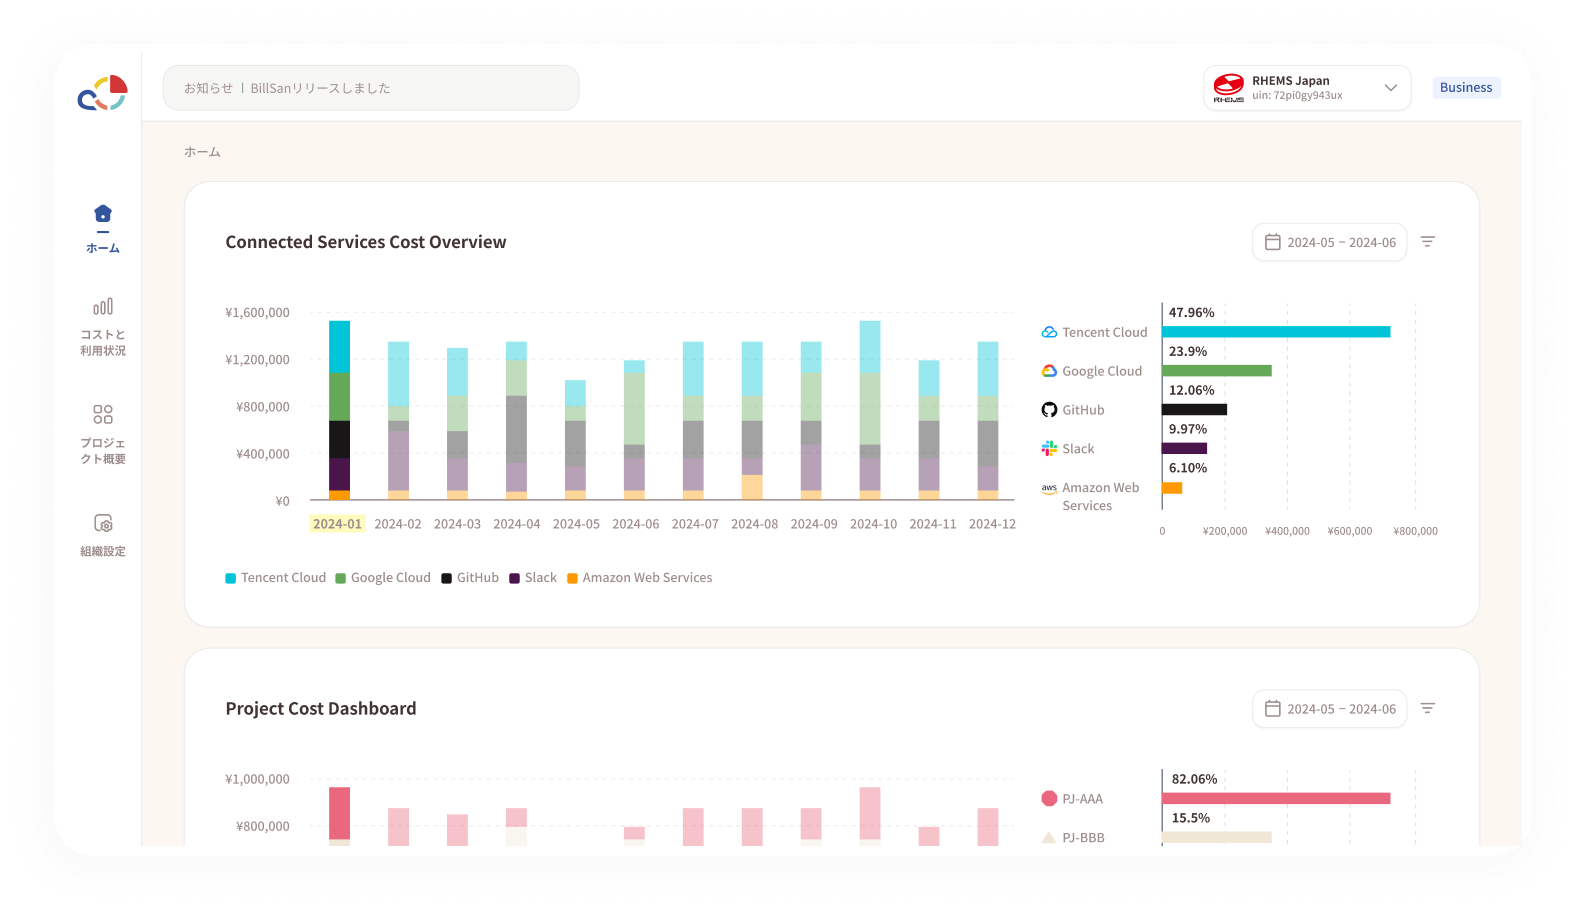
Task: Click the ホーム breadcrumb
Action: [202, 152]
